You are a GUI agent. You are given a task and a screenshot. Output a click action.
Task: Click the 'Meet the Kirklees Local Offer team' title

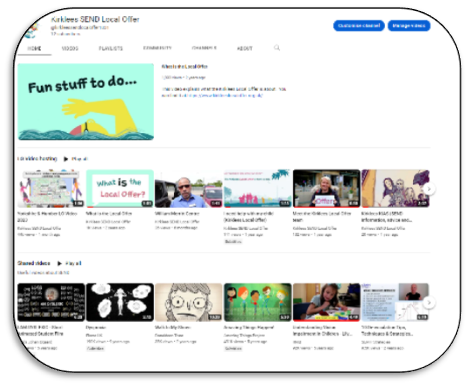[322, 217]
